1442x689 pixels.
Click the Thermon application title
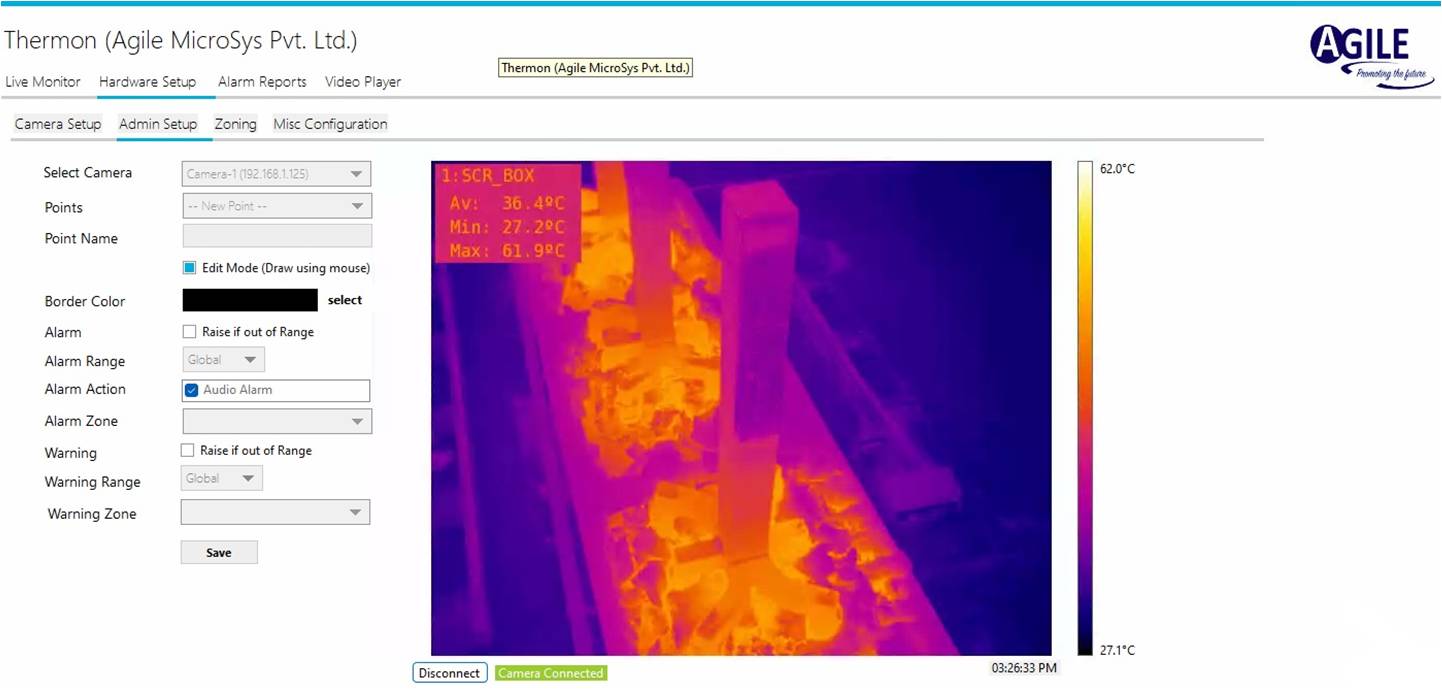coord(181,41)
